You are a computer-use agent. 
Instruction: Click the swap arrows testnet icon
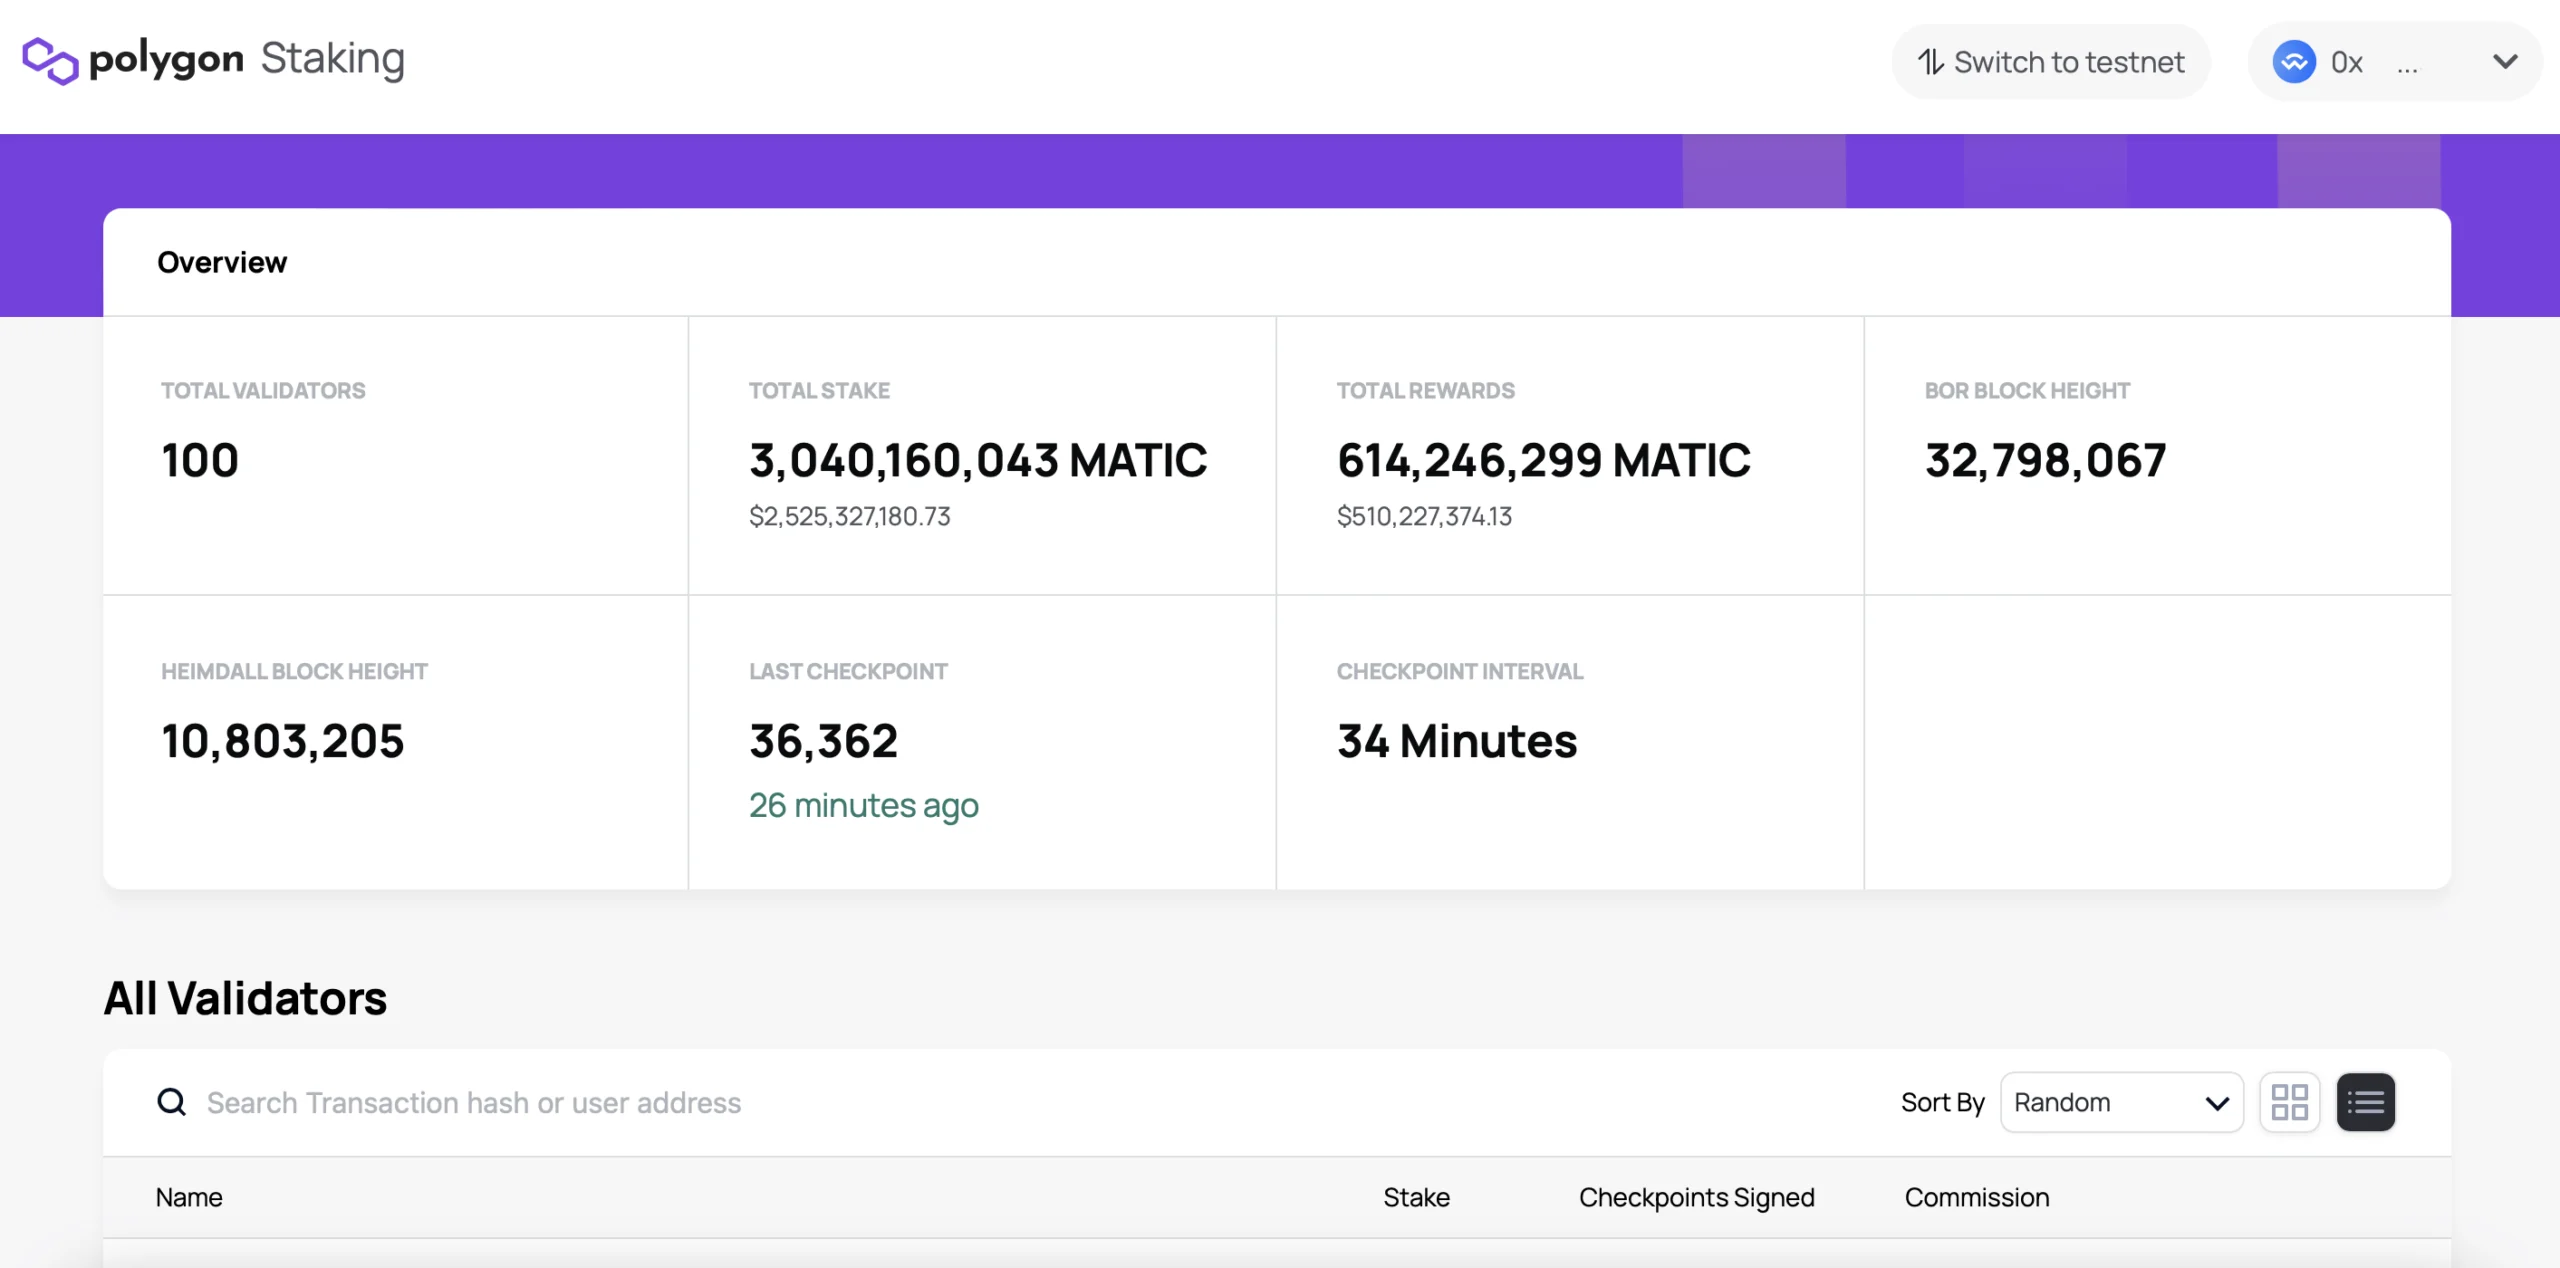1931,62
